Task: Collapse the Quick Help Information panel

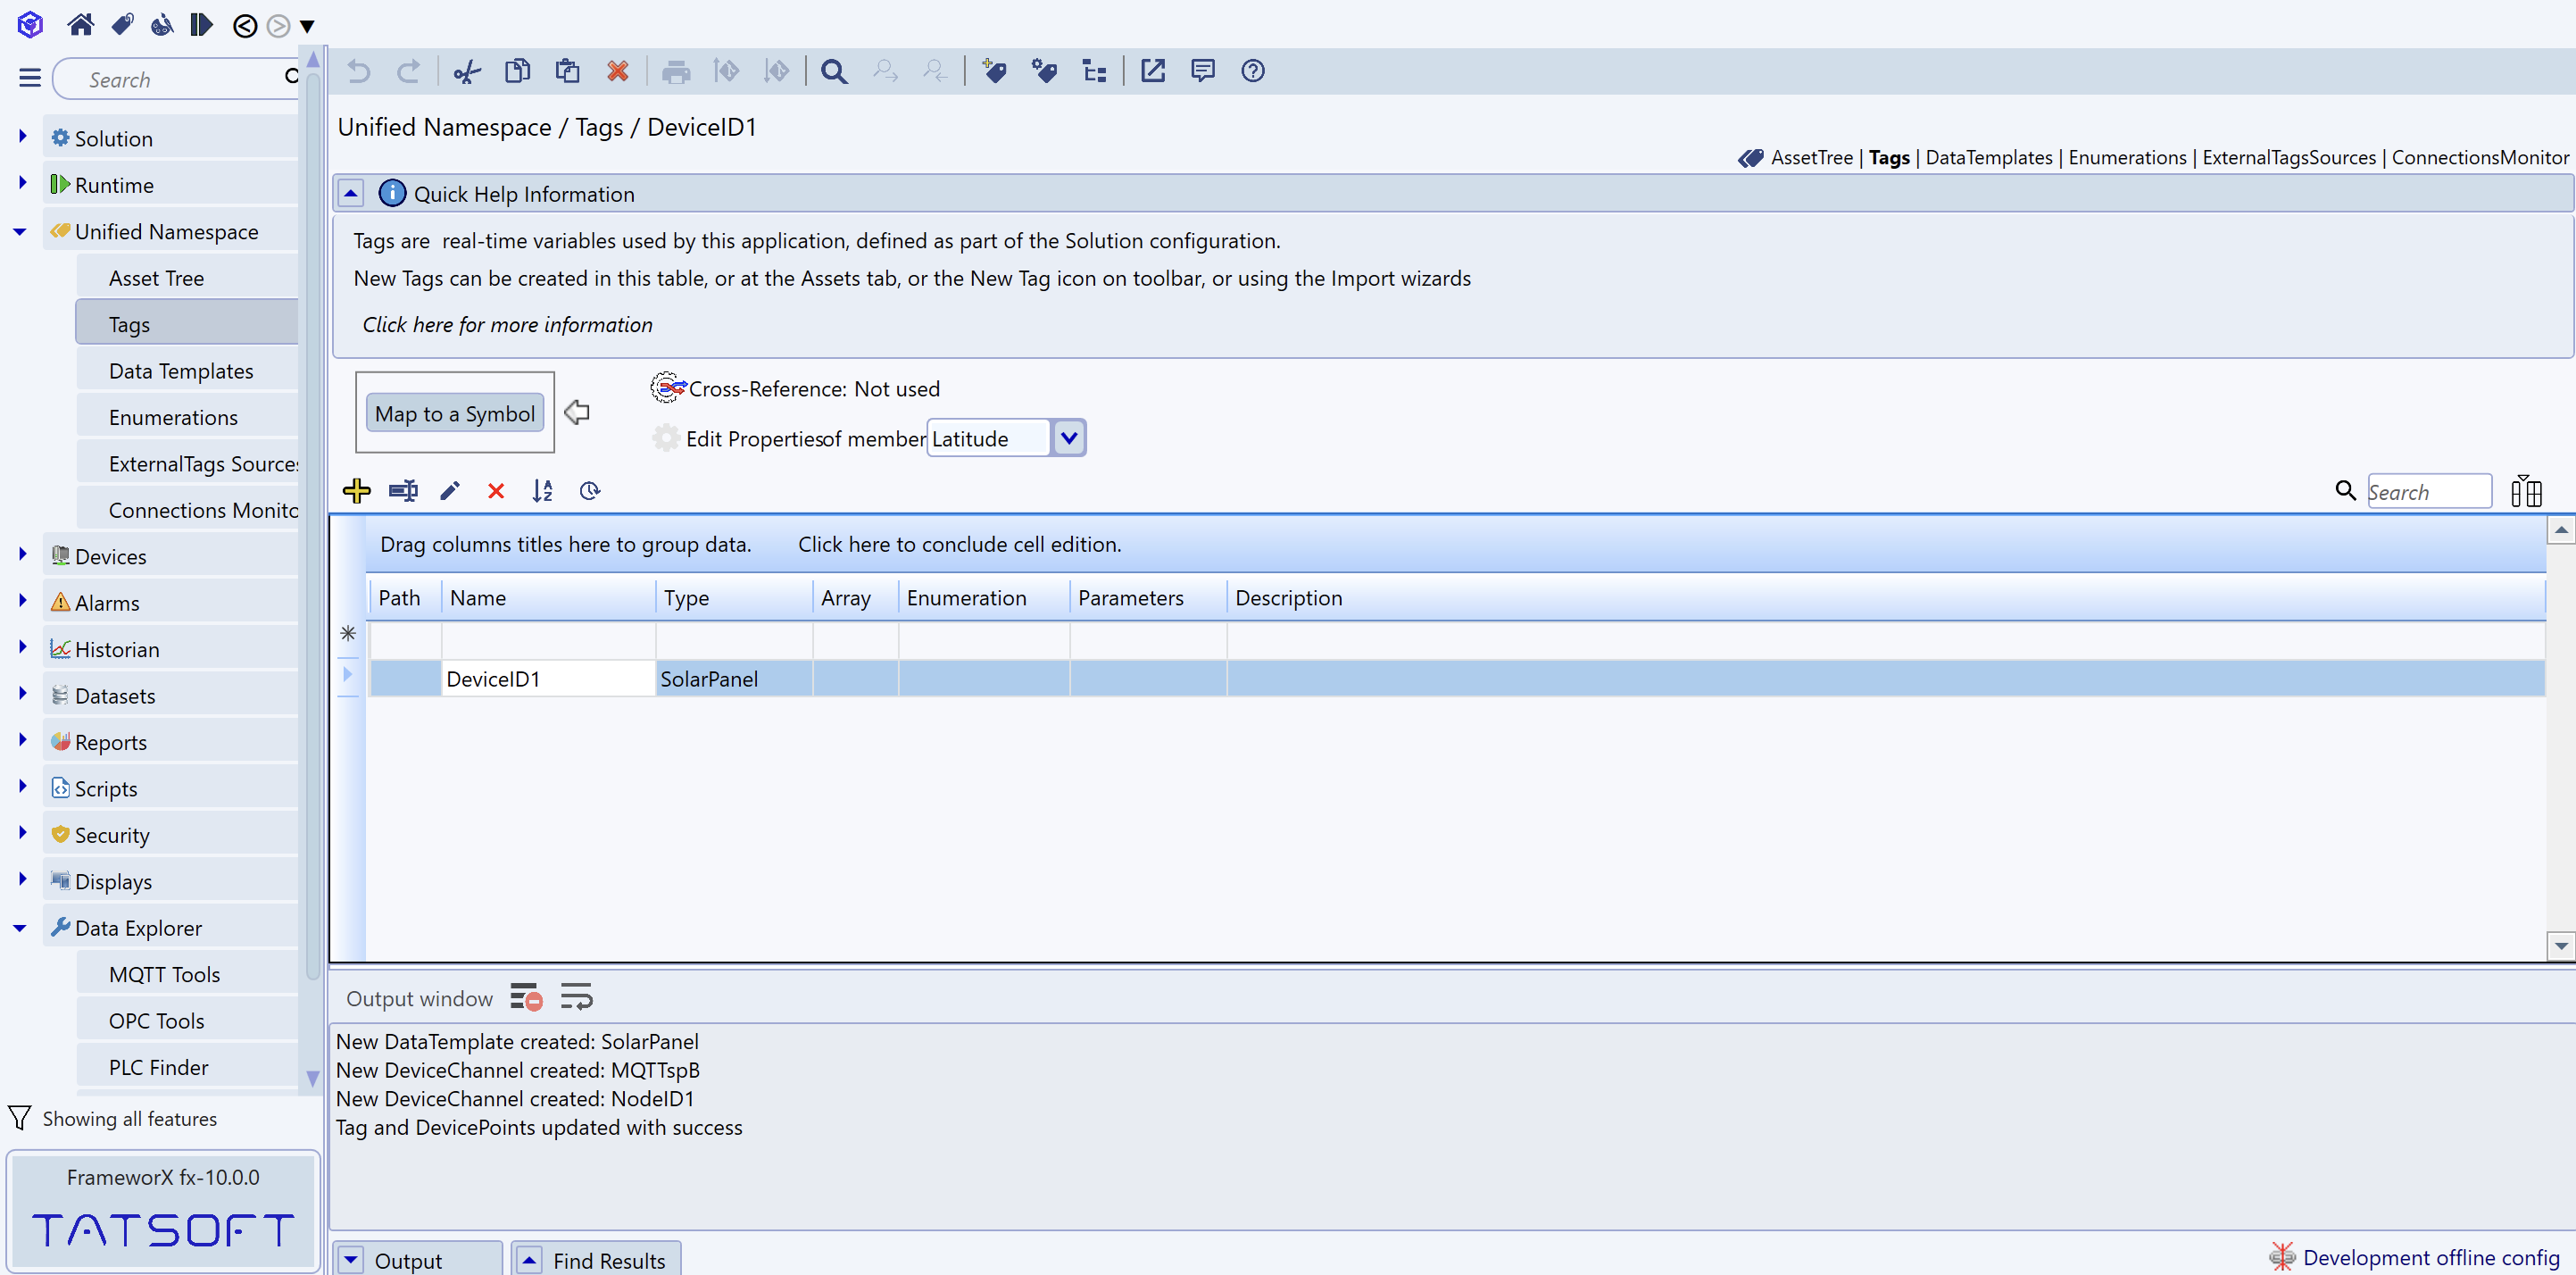Action: click(x=351, y=193)
